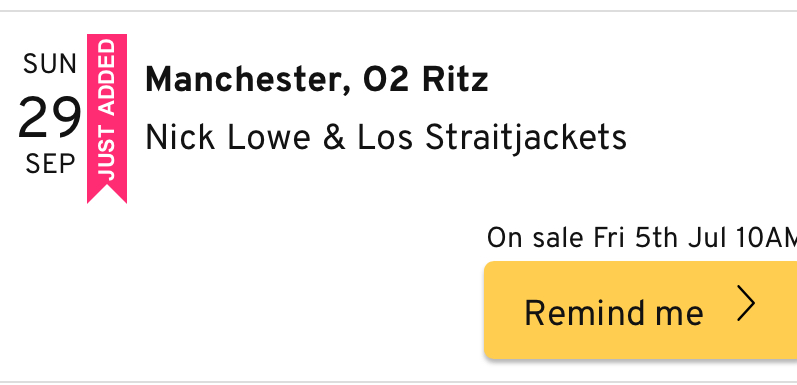The height and width of the screenshot is (385, 797).
Task: Click the word Manchester in the heading
Action: point(248,80)
